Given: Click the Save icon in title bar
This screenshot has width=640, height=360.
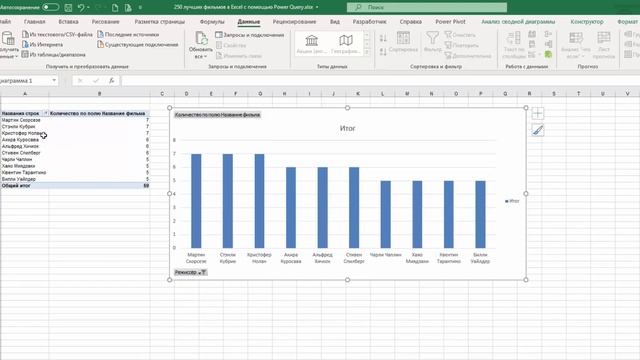Looking at the screenshot, I should [x=68, y=7].
